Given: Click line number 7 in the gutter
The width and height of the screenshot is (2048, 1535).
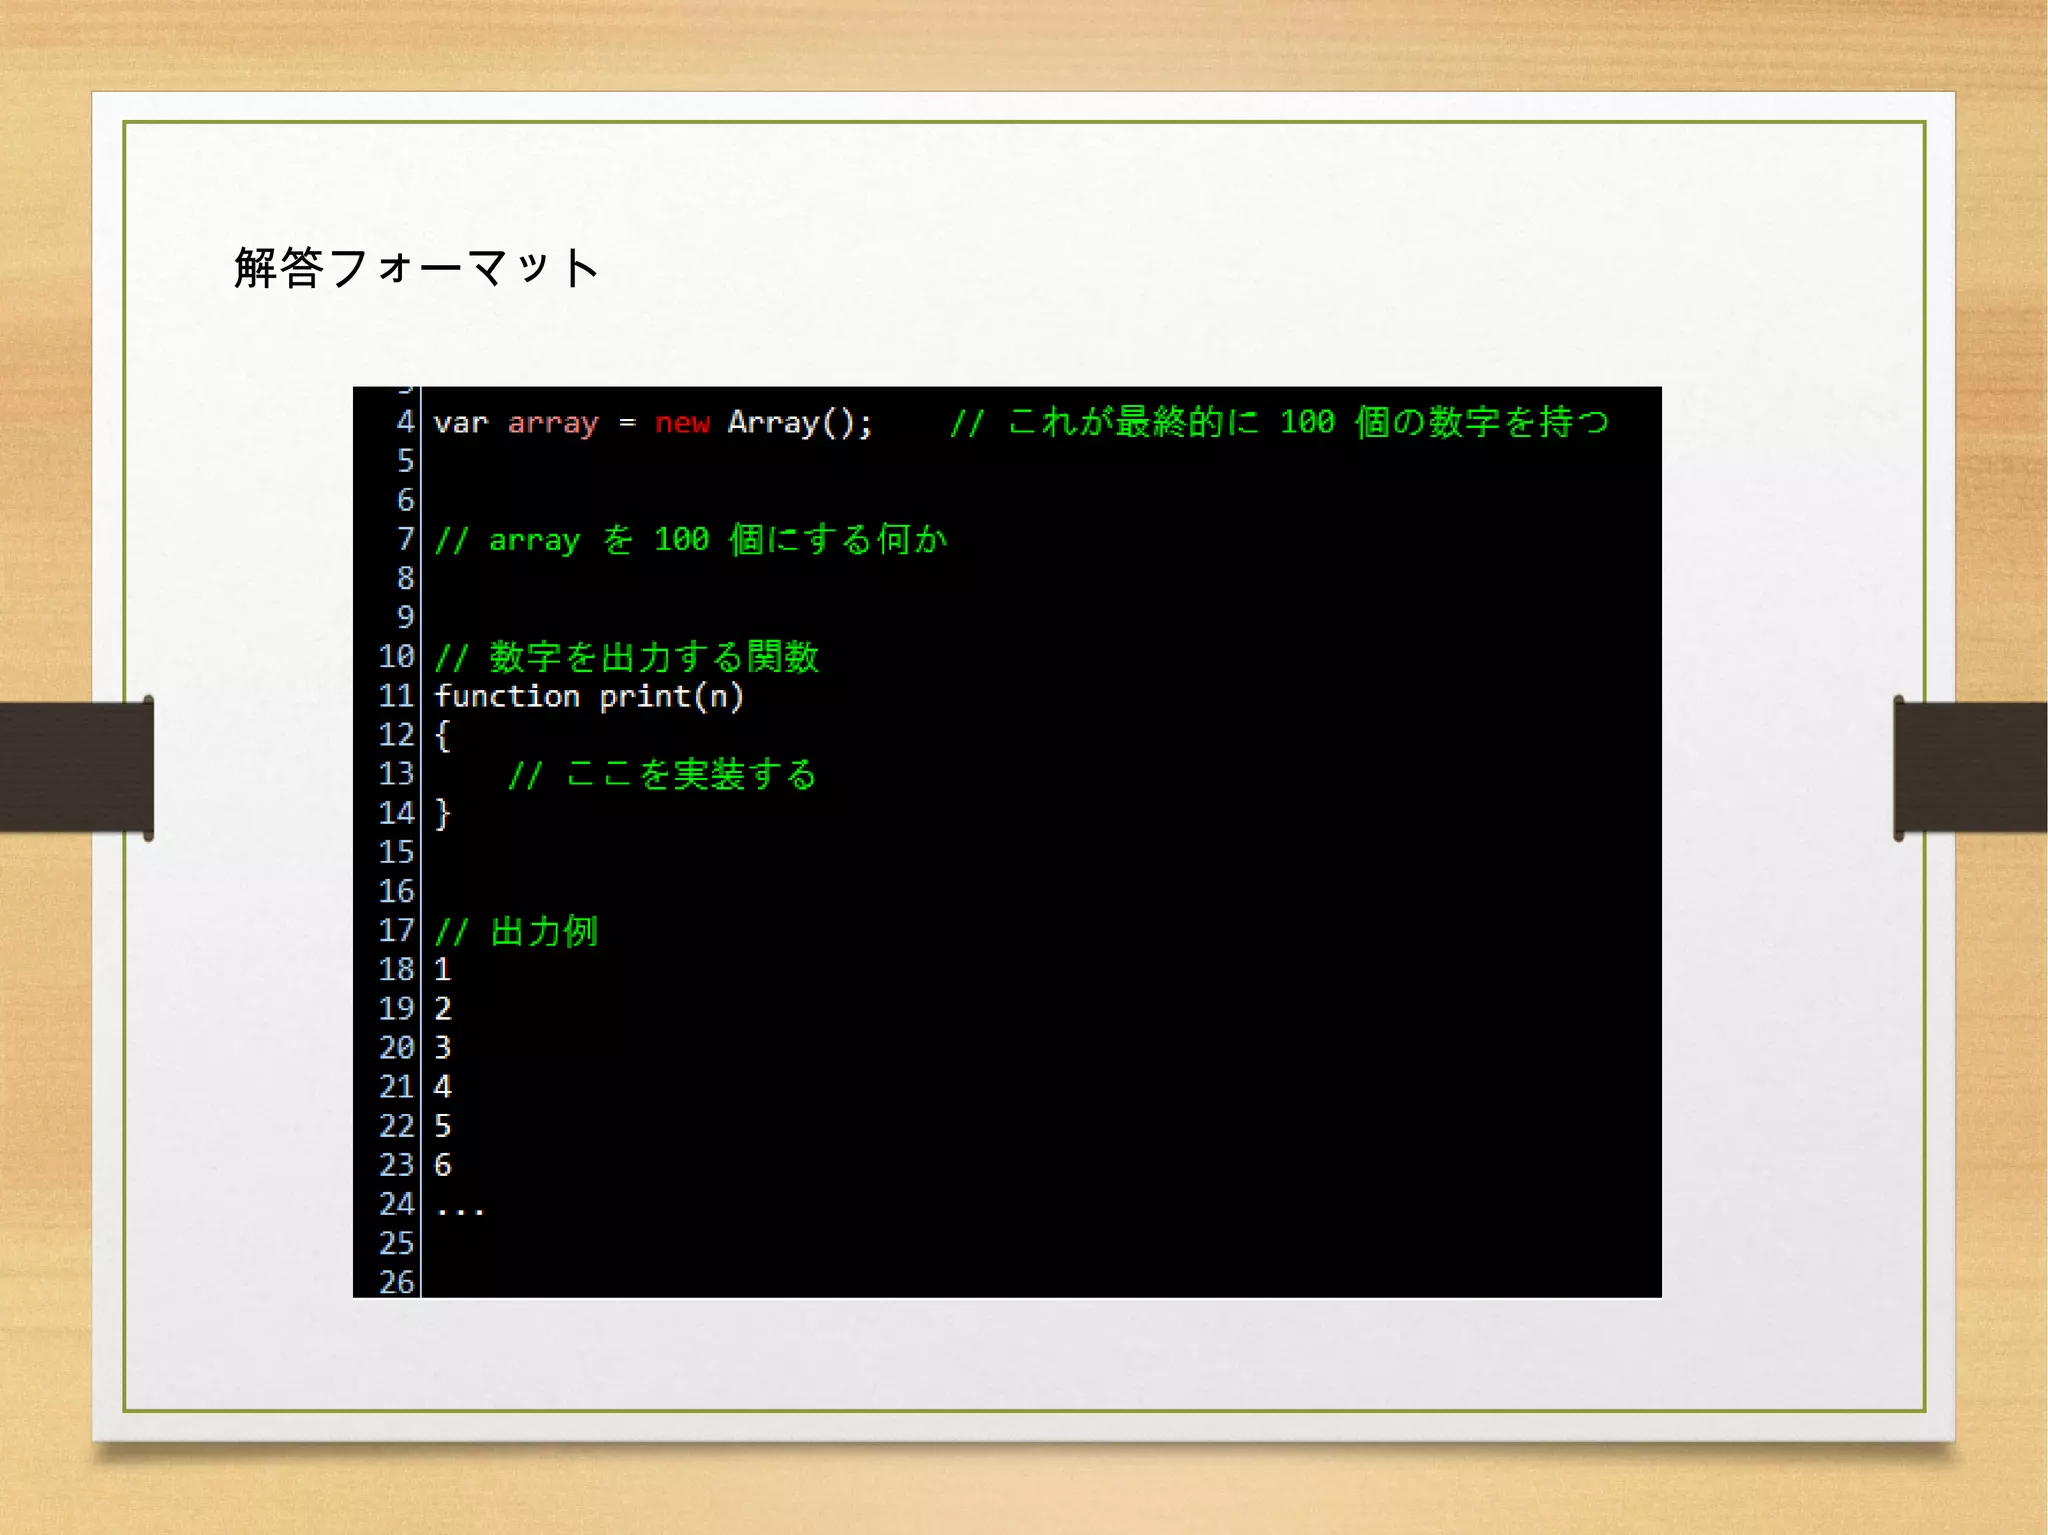Looking at the screenshot, I should coord(405,539).
